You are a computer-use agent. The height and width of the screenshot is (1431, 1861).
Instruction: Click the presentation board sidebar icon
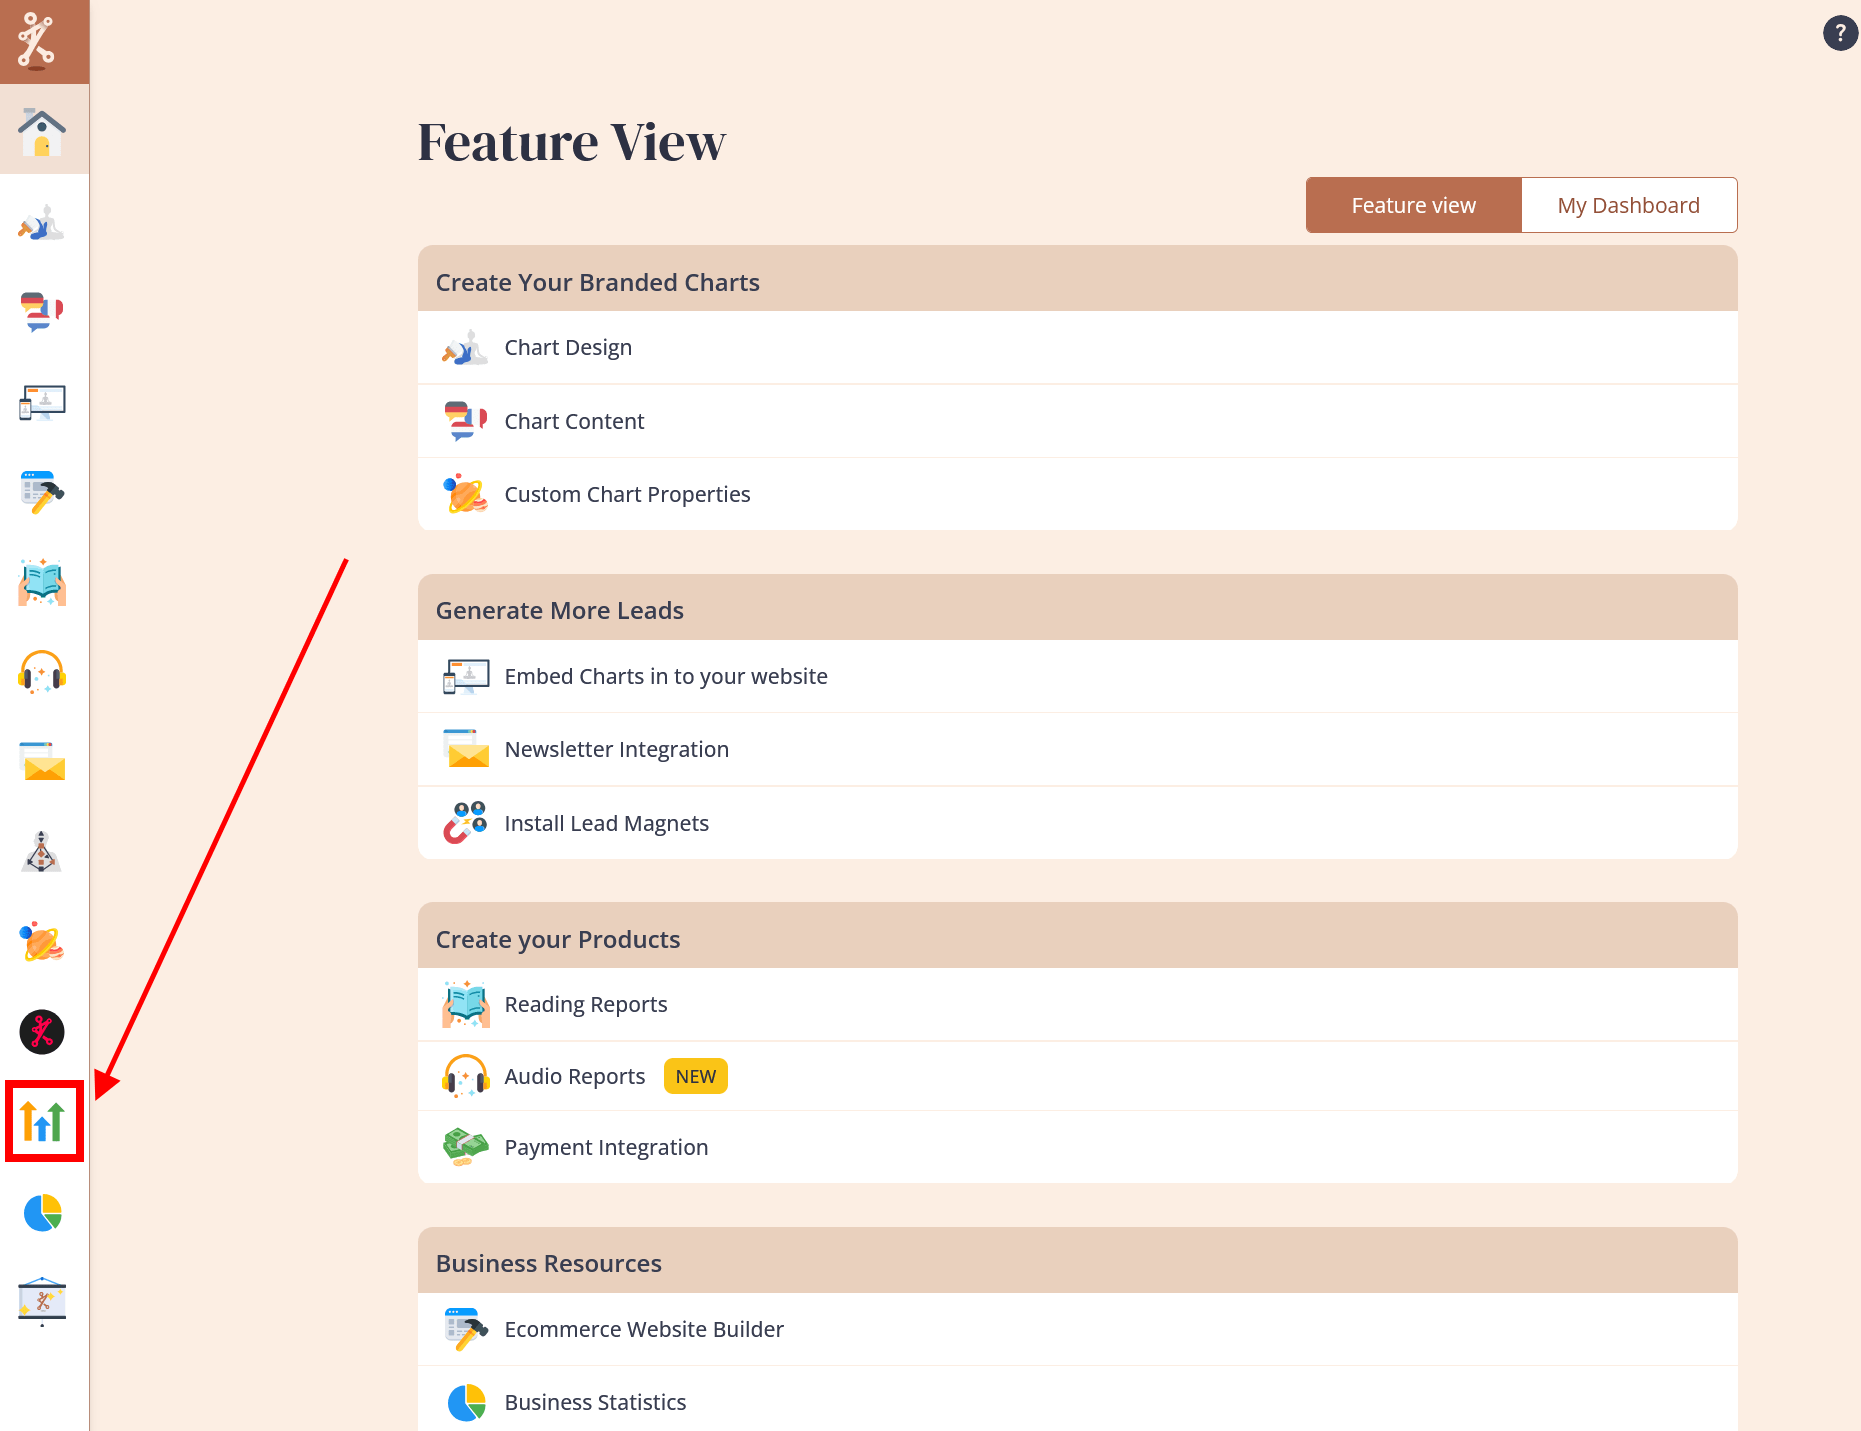pyautogui.click(x=42, y=1301)
